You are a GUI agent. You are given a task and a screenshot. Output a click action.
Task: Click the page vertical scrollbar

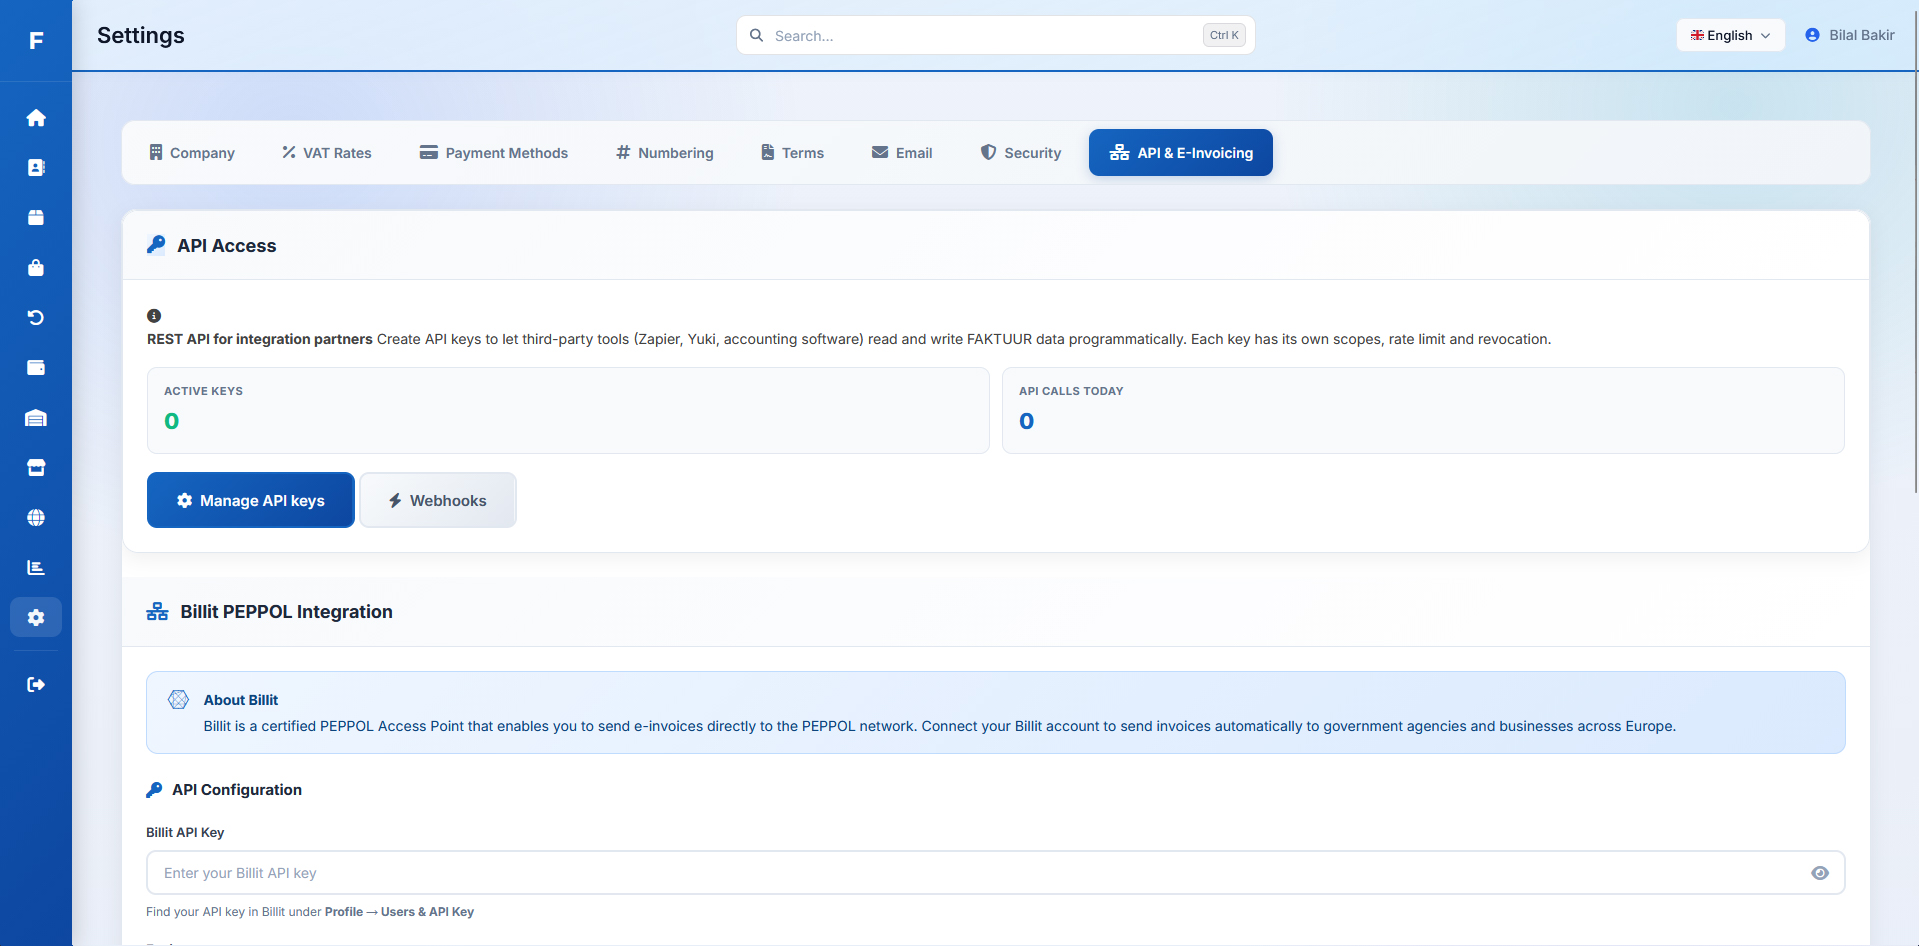[x=1915, y=250]
